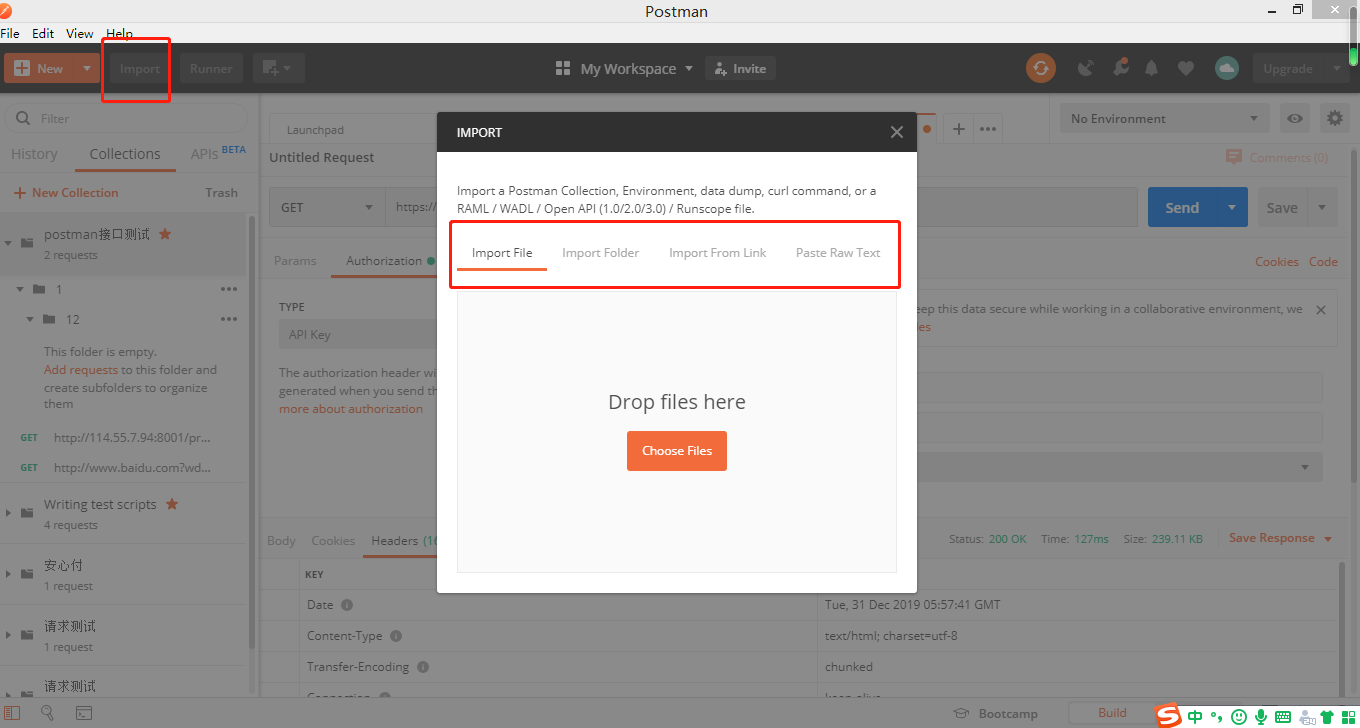1360x728 pixels.
Task: Open options for folder 12
Action: 229,319
